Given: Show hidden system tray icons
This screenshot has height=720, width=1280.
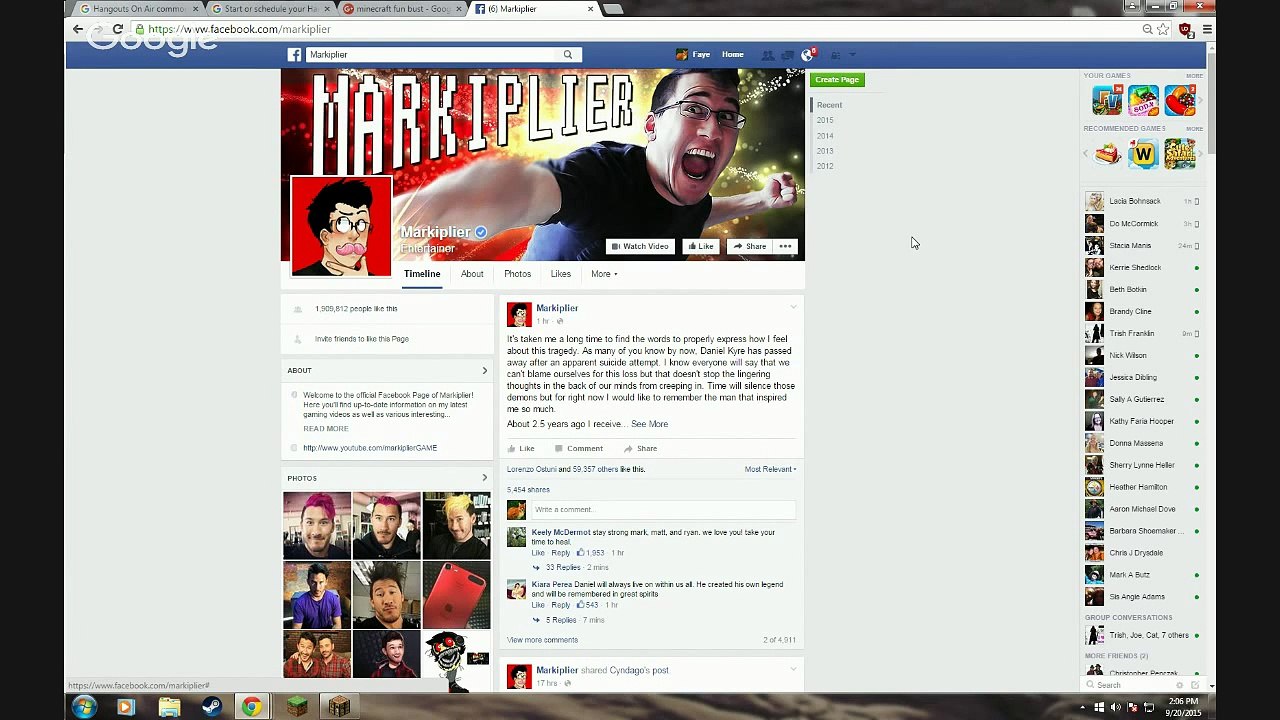Looking at the screenshot, I should tap(1083, 707).
